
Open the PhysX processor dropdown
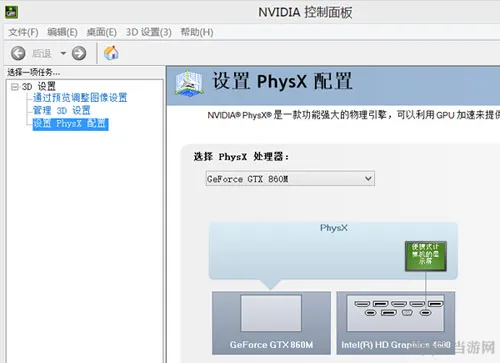click(x=290, y=179)
